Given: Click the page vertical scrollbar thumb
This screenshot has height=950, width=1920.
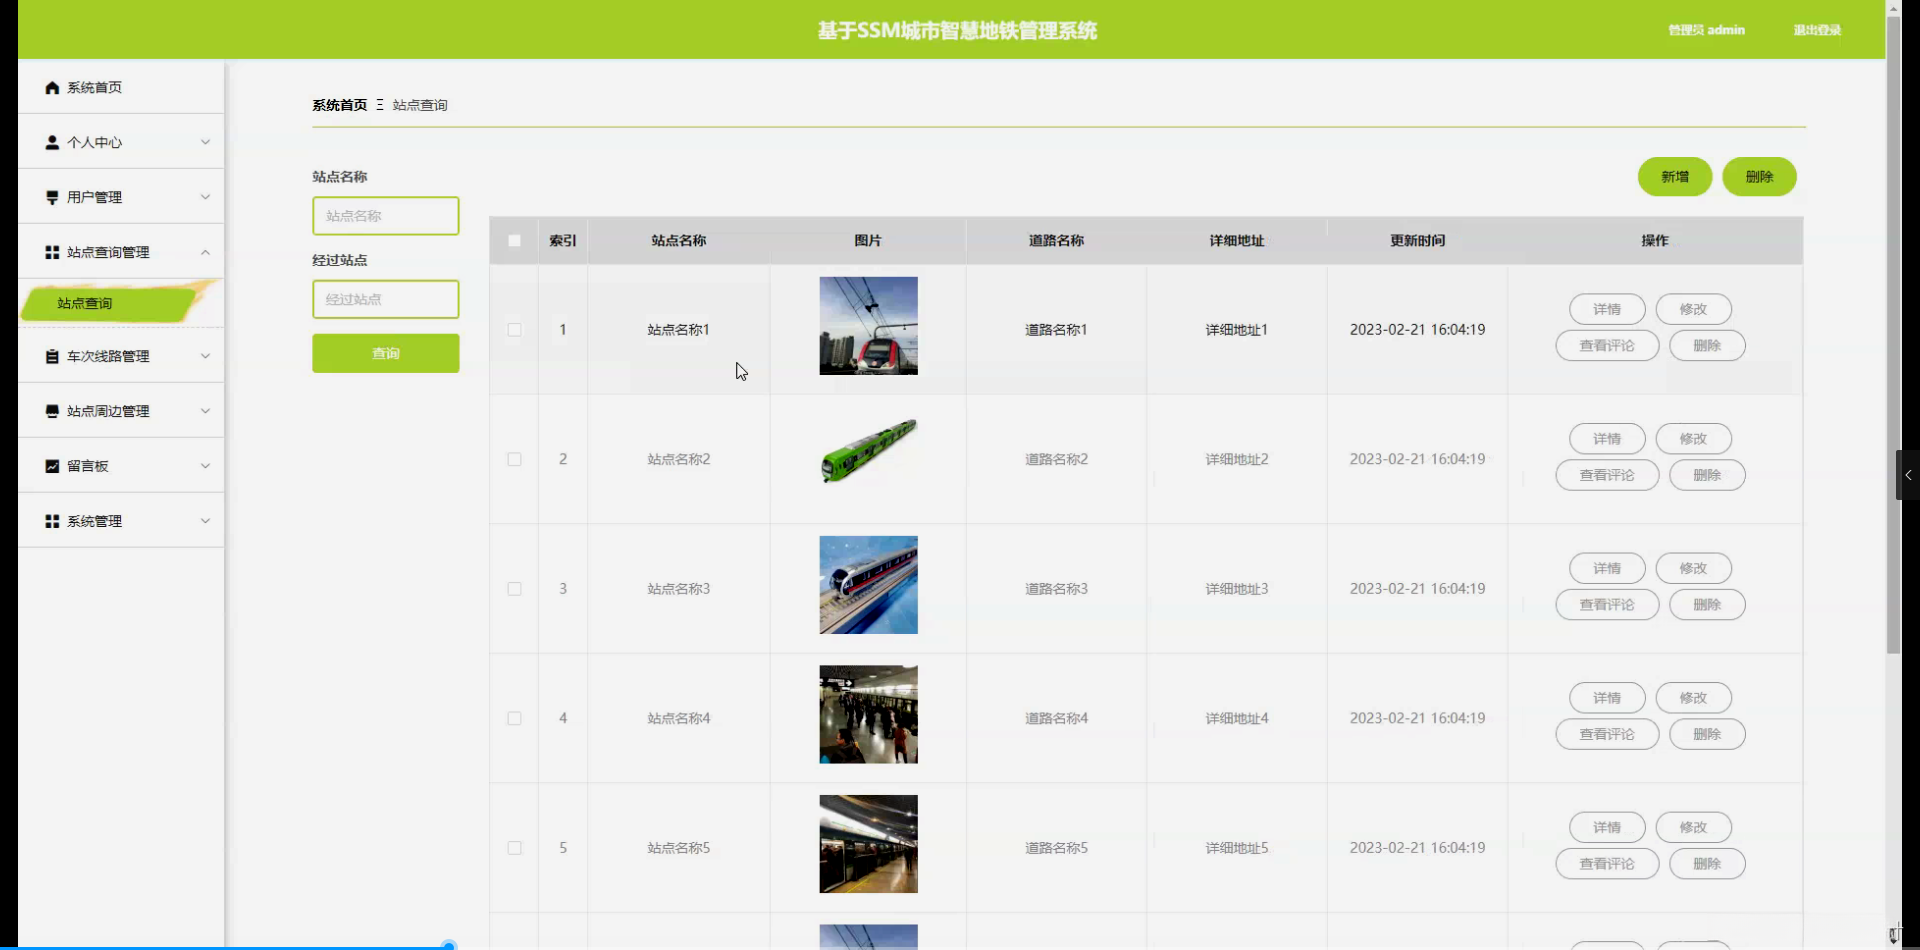Looking at the screenshot, I should coord(1893,335).
